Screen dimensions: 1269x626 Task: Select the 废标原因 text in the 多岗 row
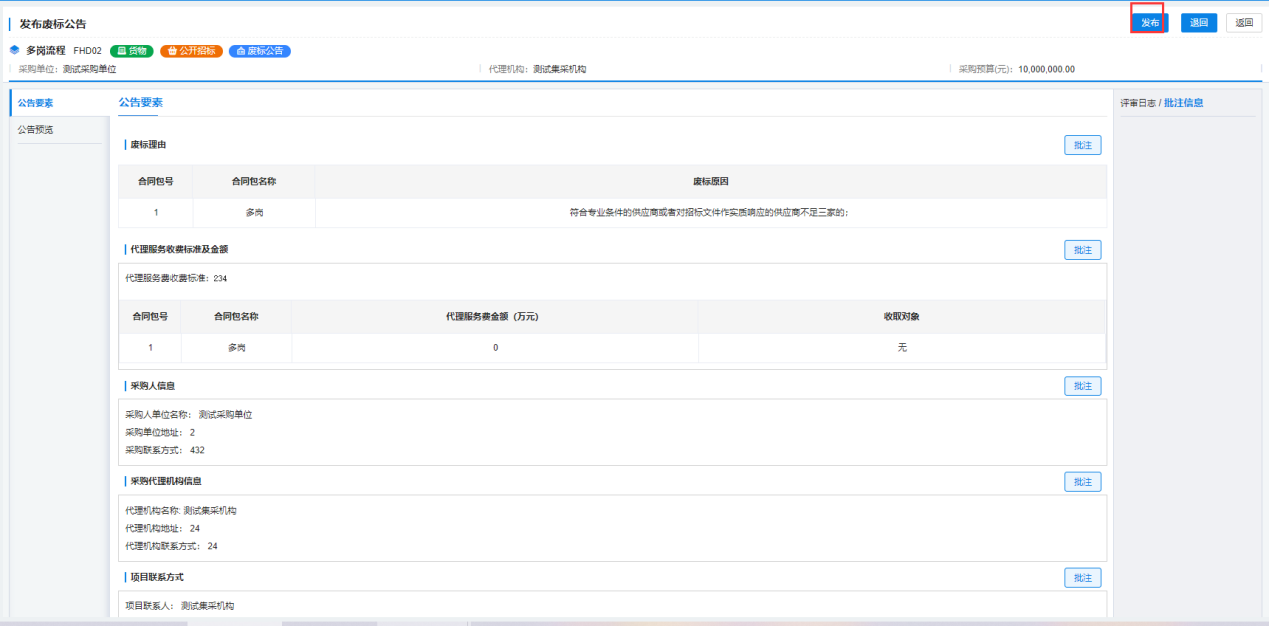[x=708, y=213]
